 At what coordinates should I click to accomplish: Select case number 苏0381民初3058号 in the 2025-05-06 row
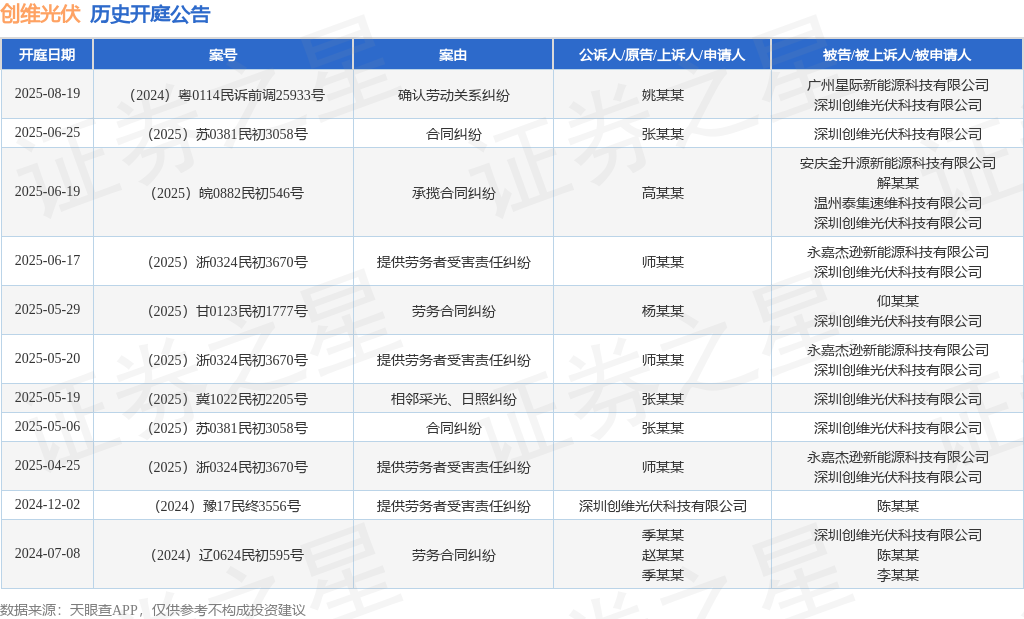point(251,428)
